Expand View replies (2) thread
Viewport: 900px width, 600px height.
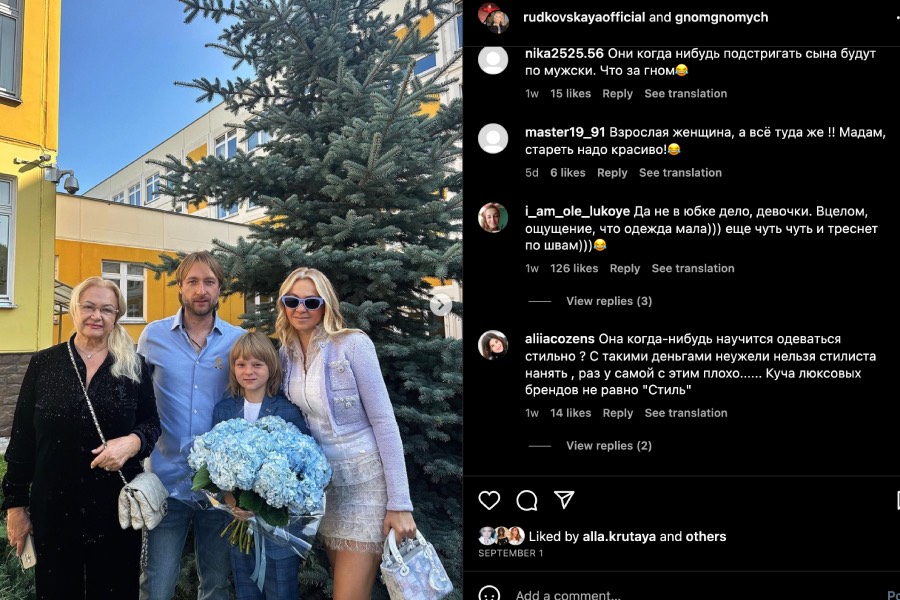pyautogui.click(x=609, y=446)
